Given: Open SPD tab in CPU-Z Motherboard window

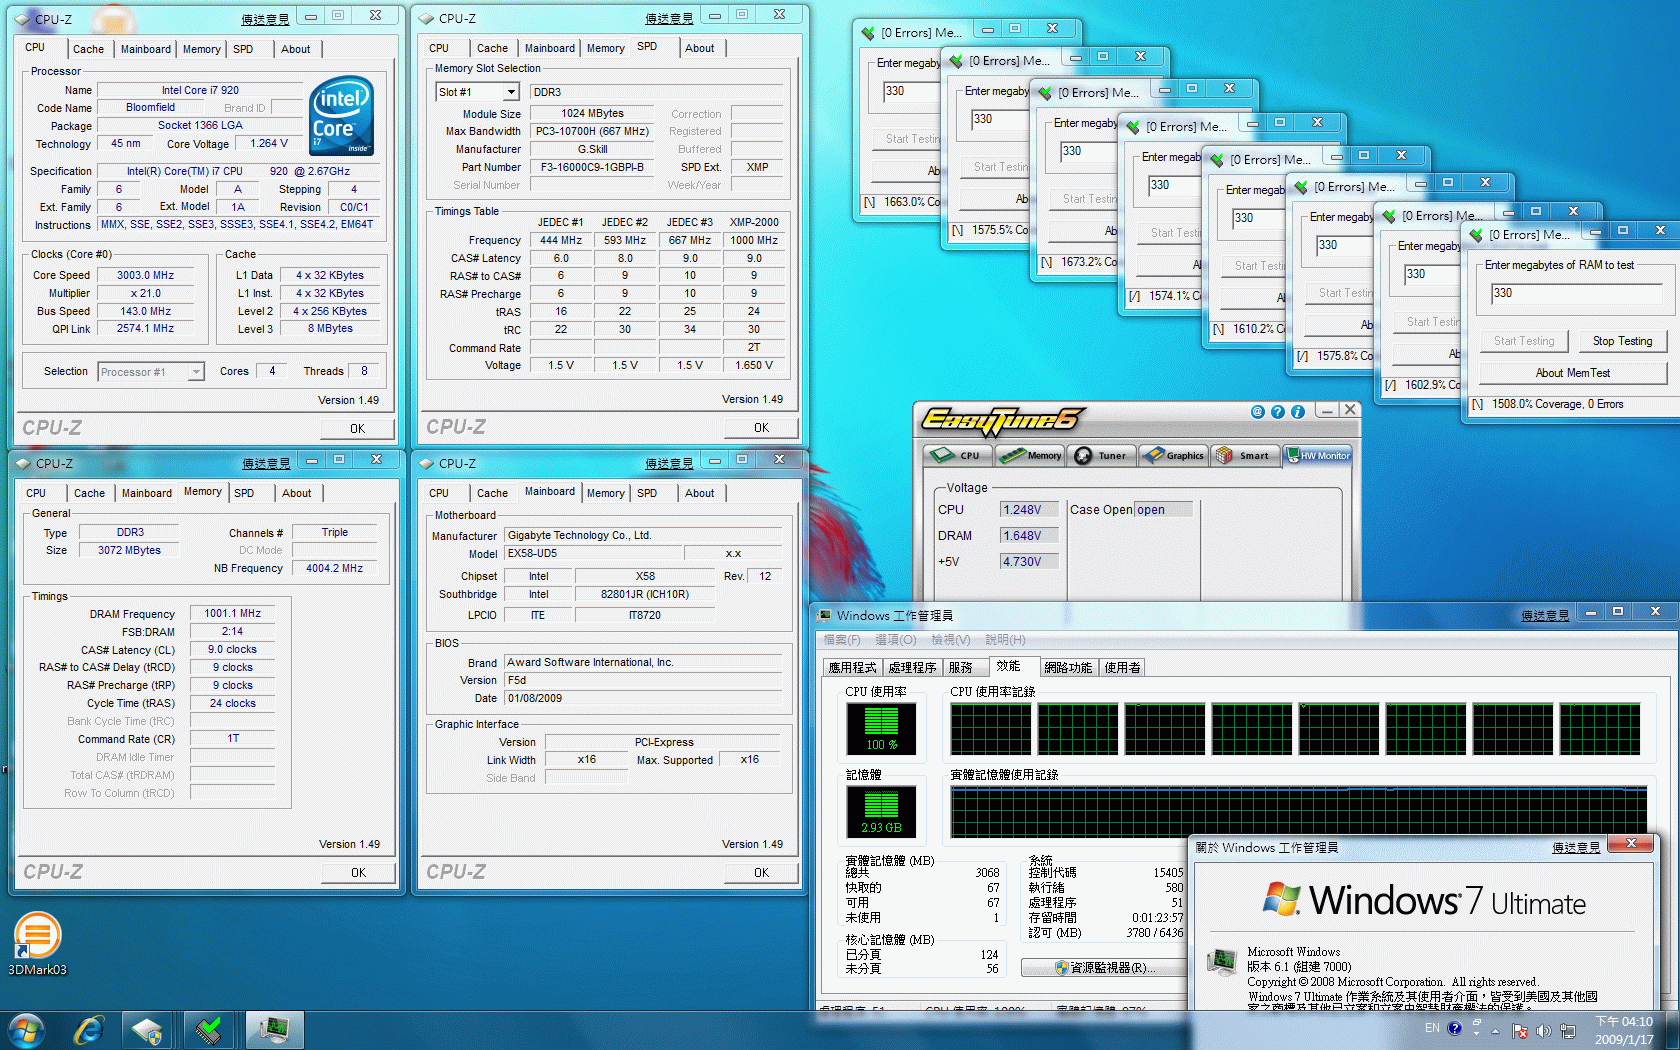Looking at the screenshot, I should click(x=647, y=493).
